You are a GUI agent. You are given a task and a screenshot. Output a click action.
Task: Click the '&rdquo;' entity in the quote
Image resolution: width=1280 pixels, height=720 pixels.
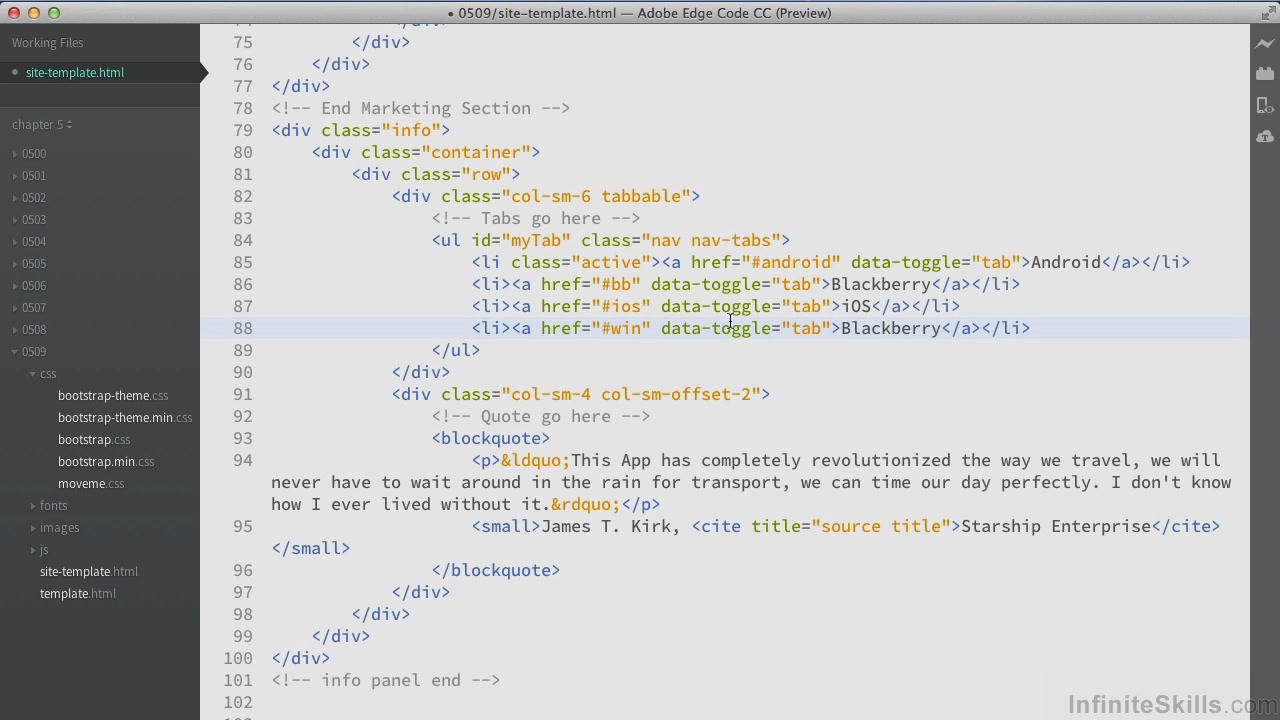click(x=586, y=504)
